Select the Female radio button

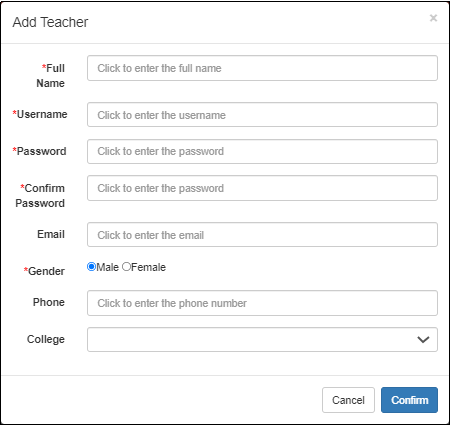[126, 267]
